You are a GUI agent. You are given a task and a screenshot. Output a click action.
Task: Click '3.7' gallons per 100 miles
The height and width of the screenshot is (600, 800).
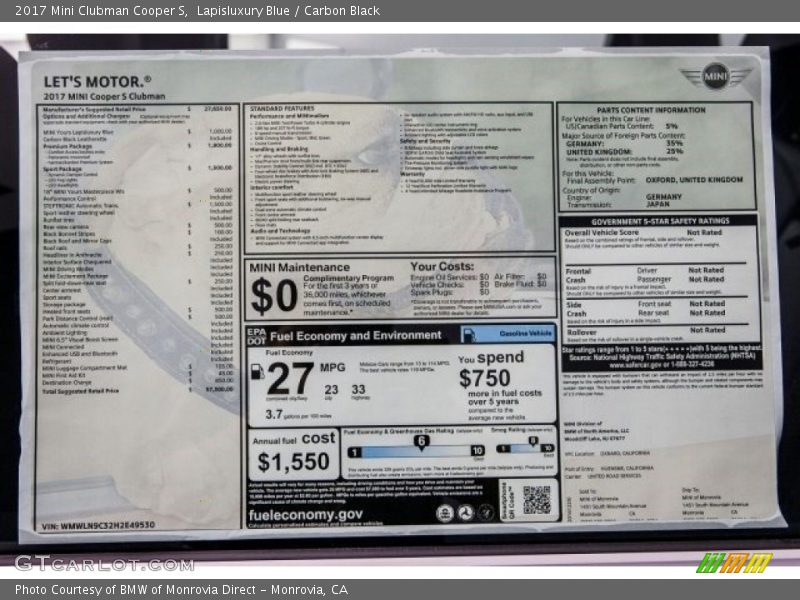coord(273,415)
